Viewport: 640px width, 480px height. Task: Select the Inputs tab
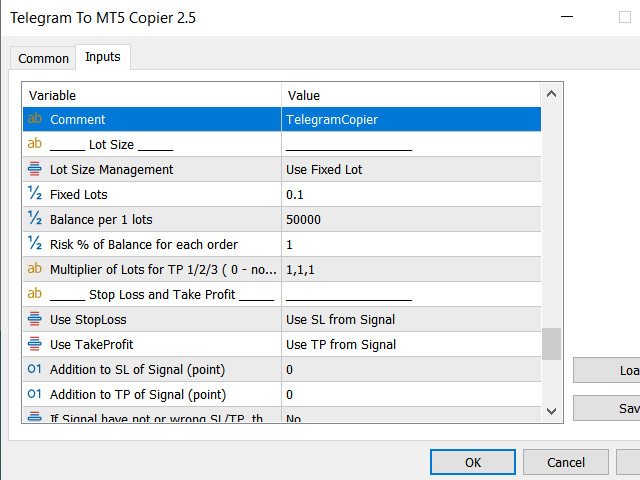103,58
